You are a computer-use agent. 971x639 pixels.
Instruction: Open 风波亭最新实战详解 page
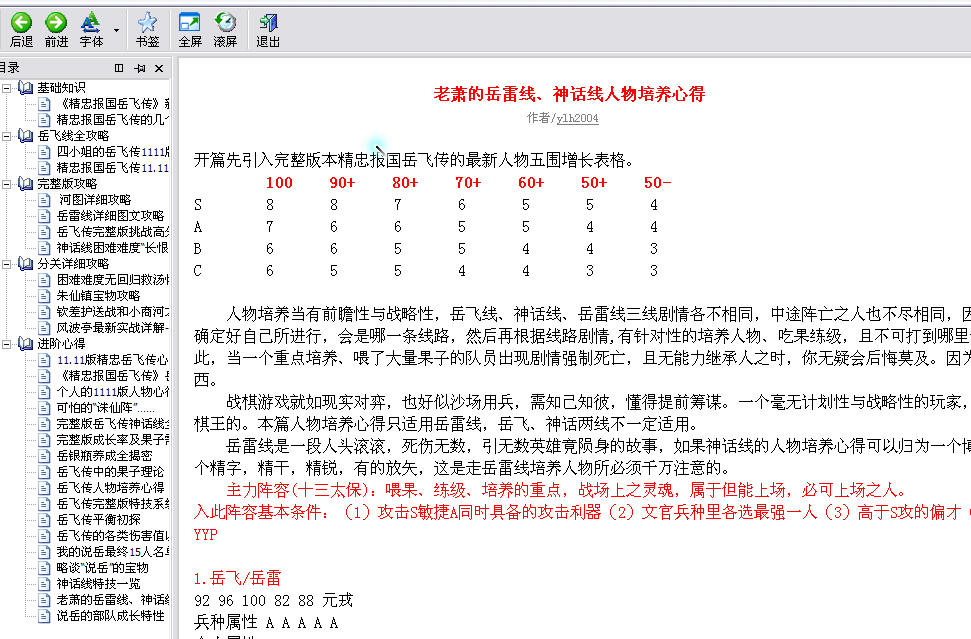(x=113, y=328)
